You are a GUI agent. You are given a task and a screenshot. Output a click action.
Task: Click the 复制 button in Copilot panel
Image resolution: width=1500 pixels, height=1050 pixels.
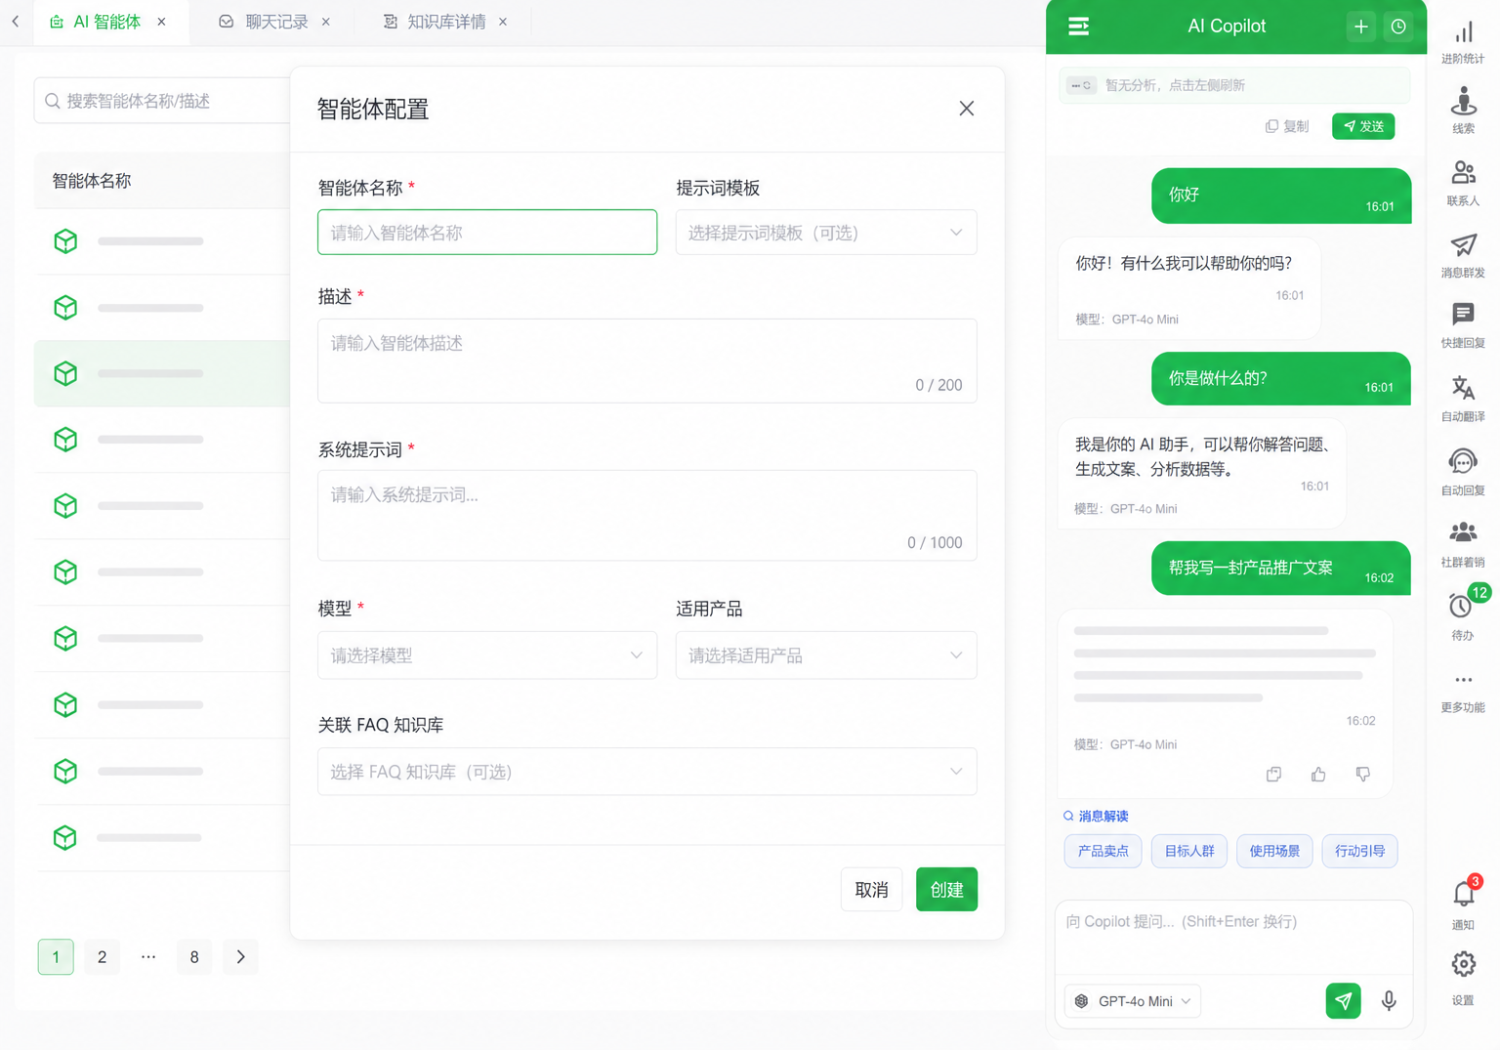[1287, 126]
